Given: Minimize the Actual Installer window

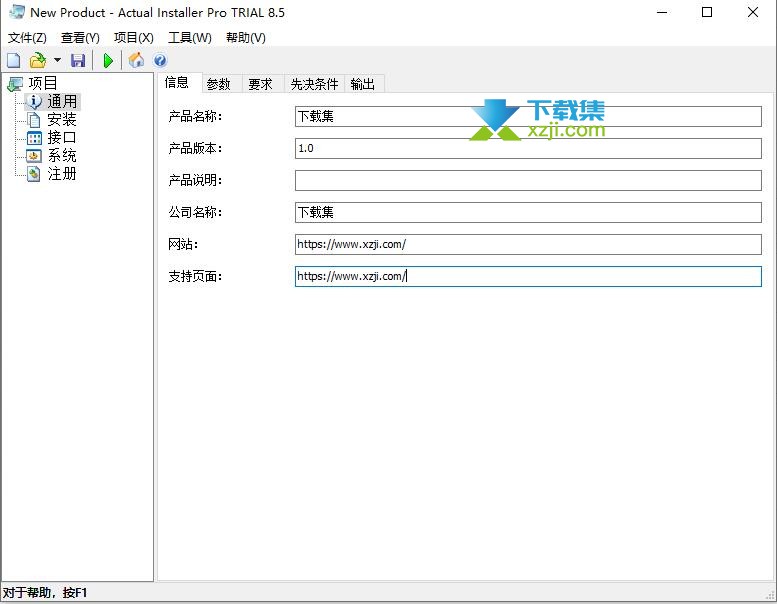Looking at the screenshot, I should (x=662, y=12).
